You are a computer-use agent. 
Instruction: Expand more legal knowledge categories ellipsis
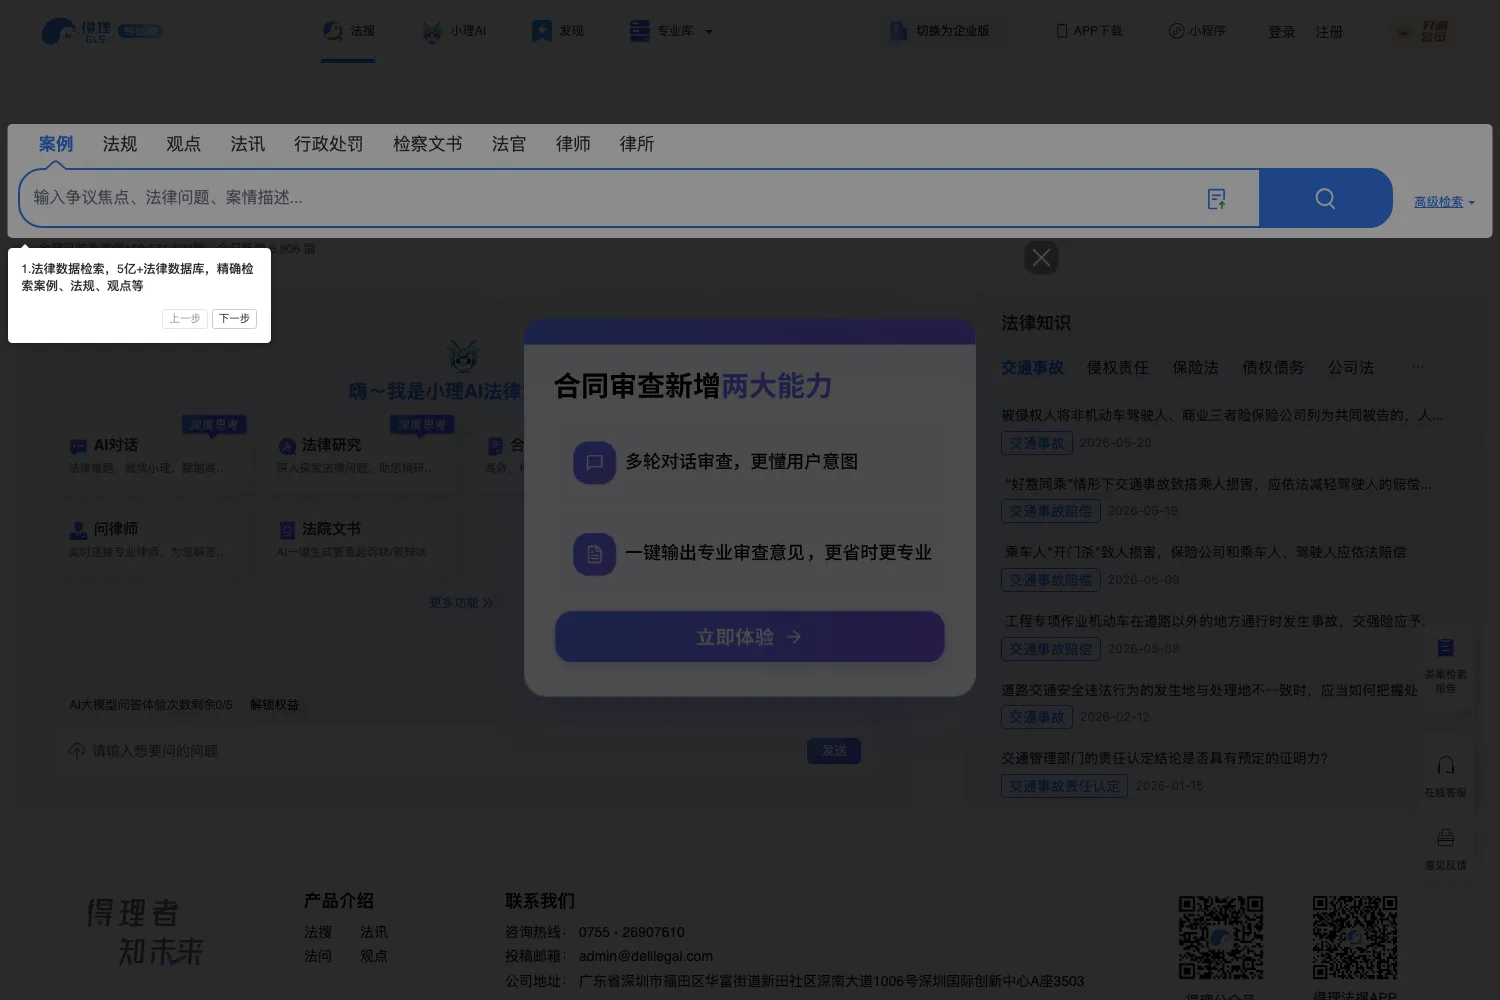(1418, 367)
